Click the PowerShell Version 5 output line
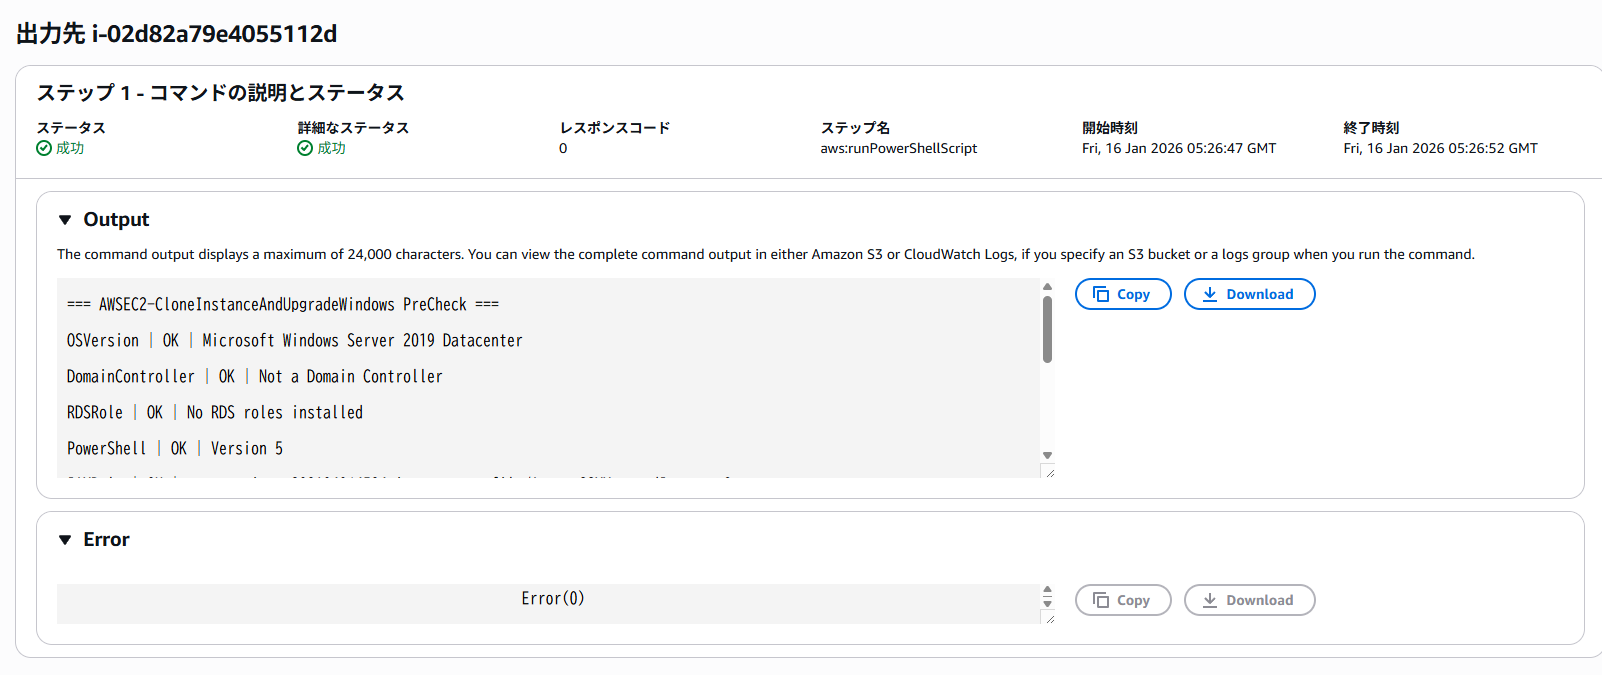 175,449
